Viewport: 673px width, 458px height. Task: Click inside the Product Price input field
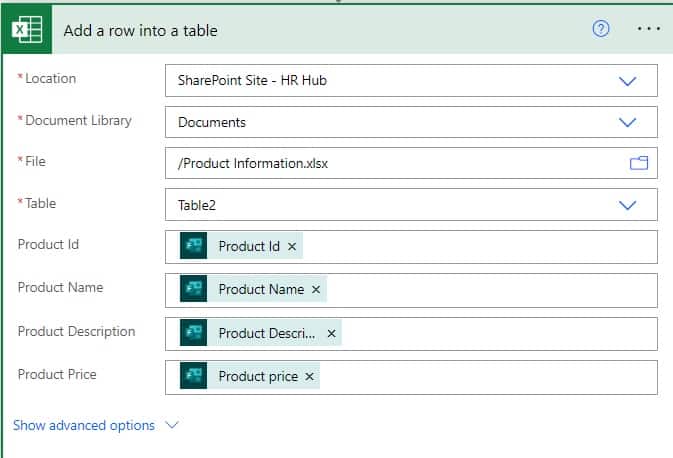point(411,377)
